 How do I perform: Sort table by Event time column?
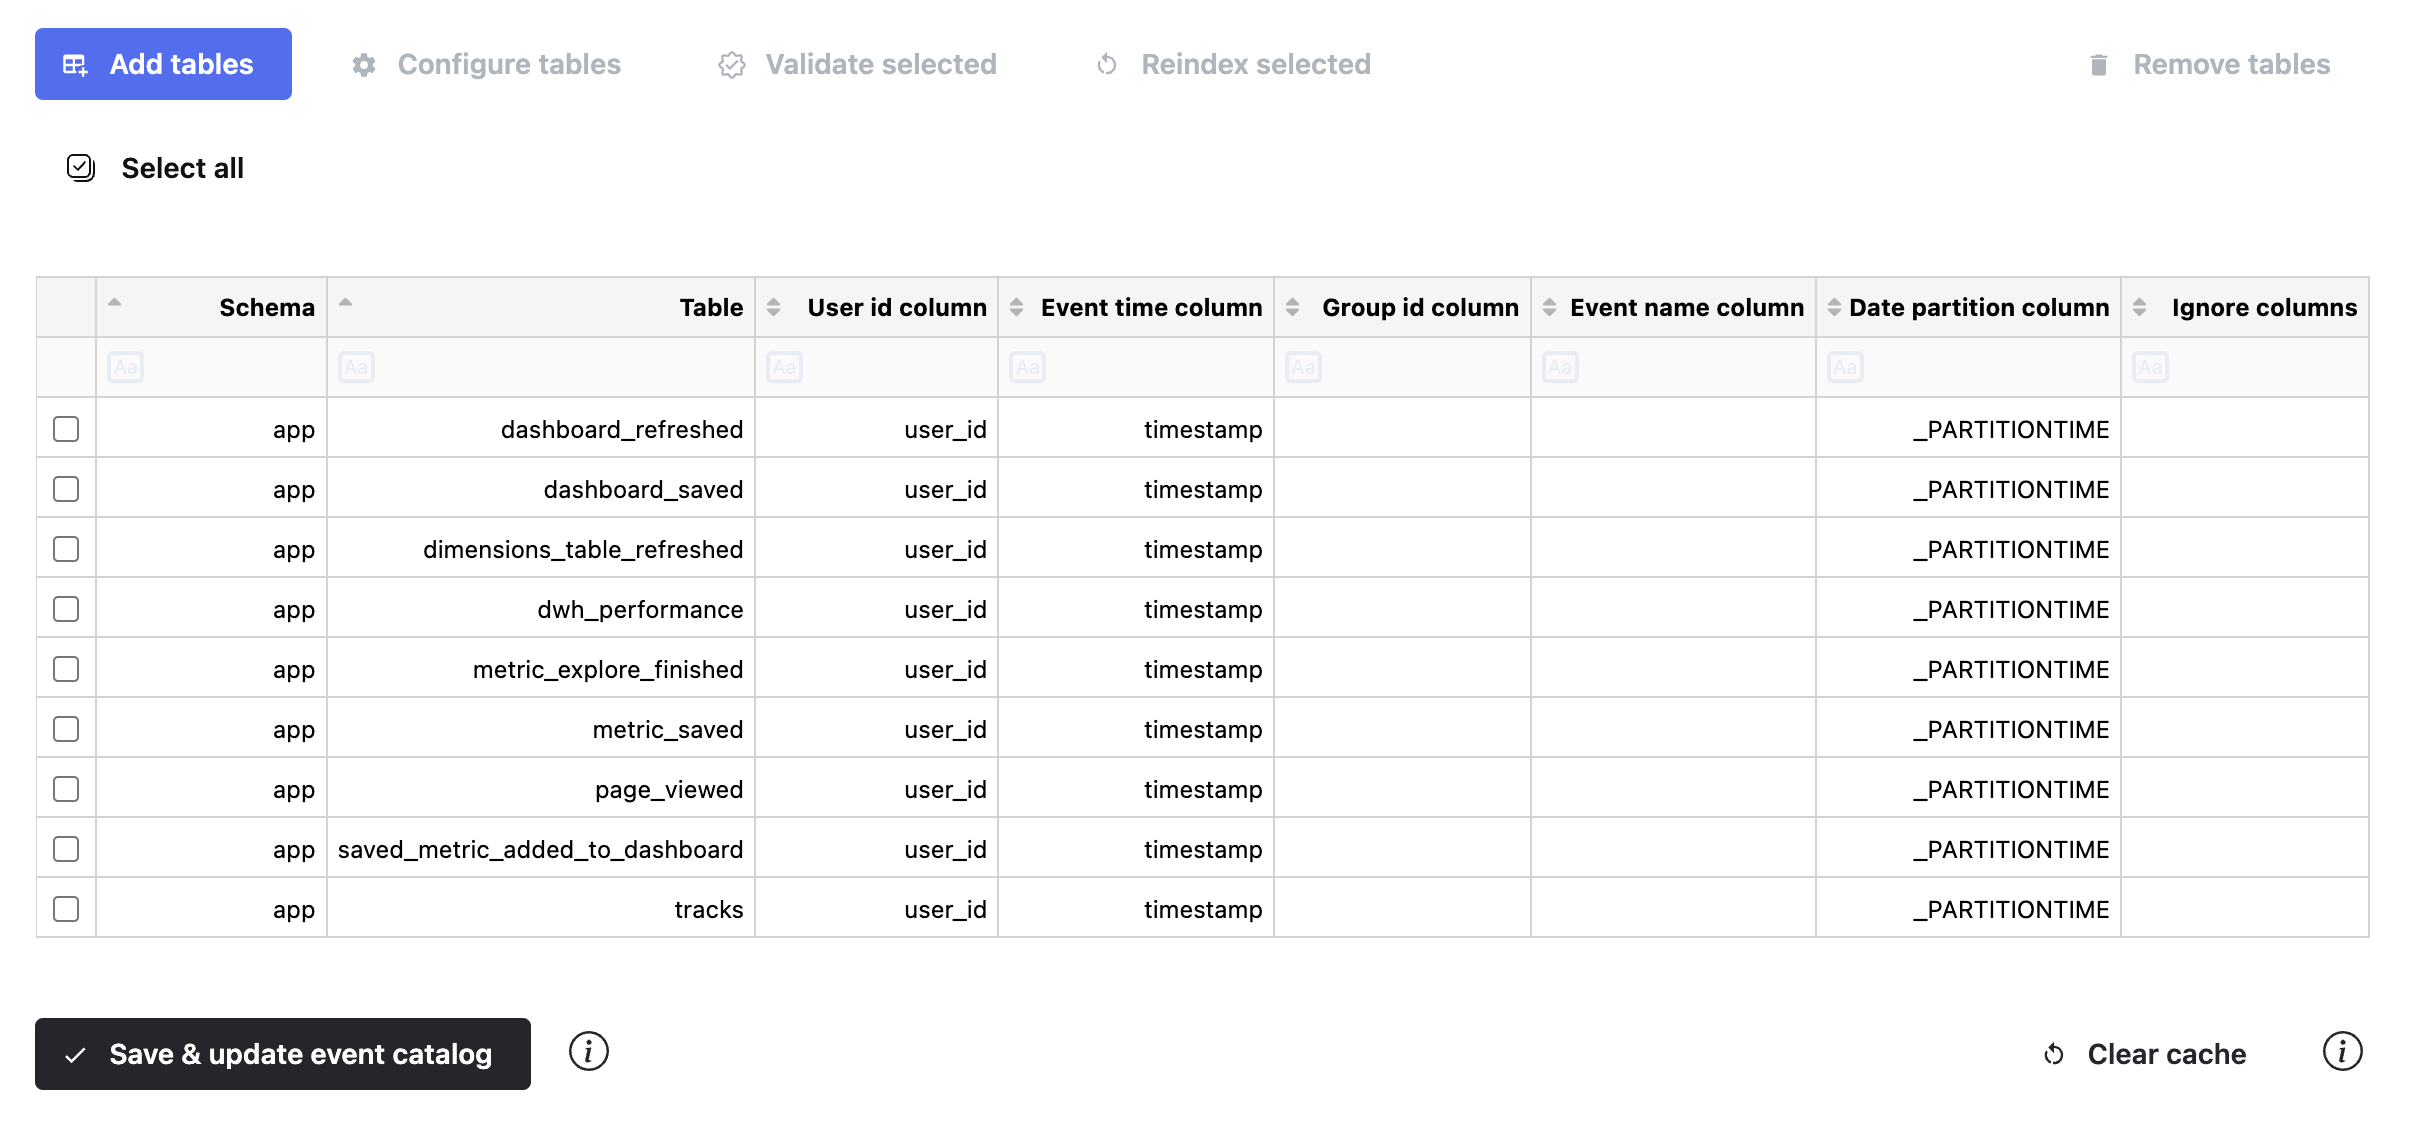(x=1017, y=308)
